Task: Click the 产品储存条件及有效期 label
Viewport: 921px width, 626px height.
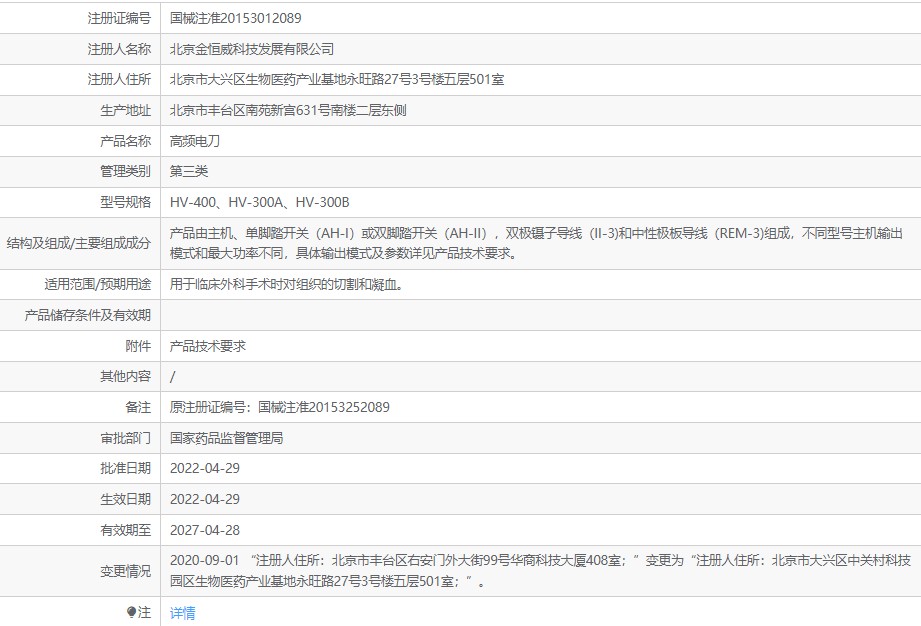Action: (x=88, y=315)
